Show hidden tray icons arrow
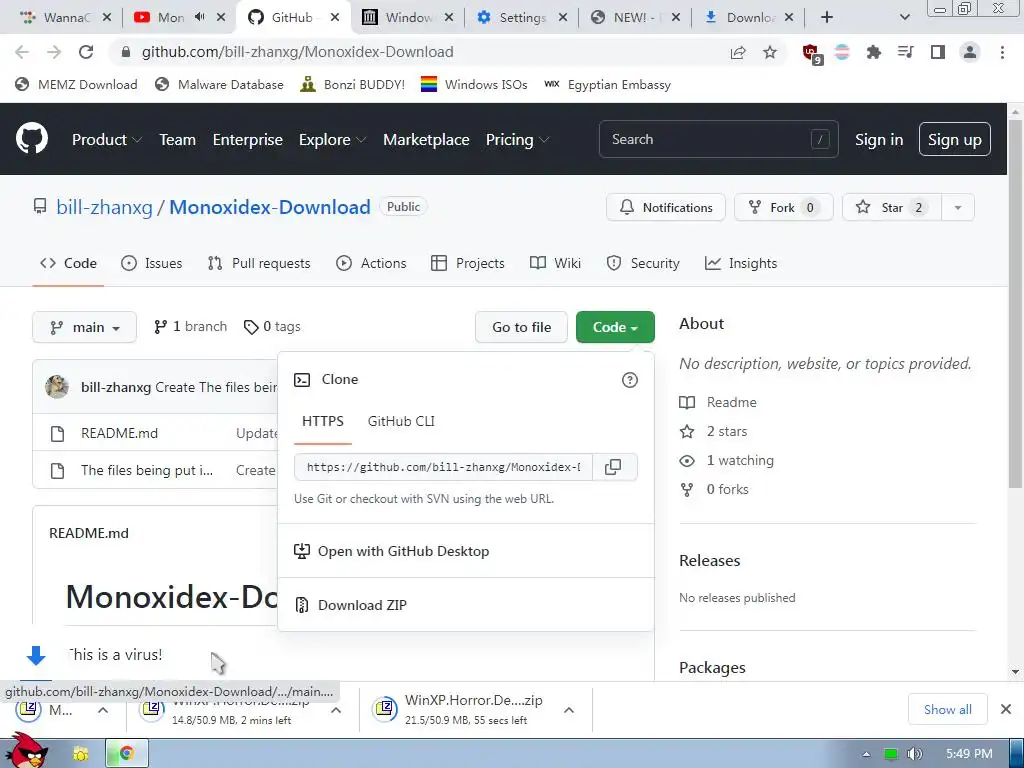 tap(866, 754)
